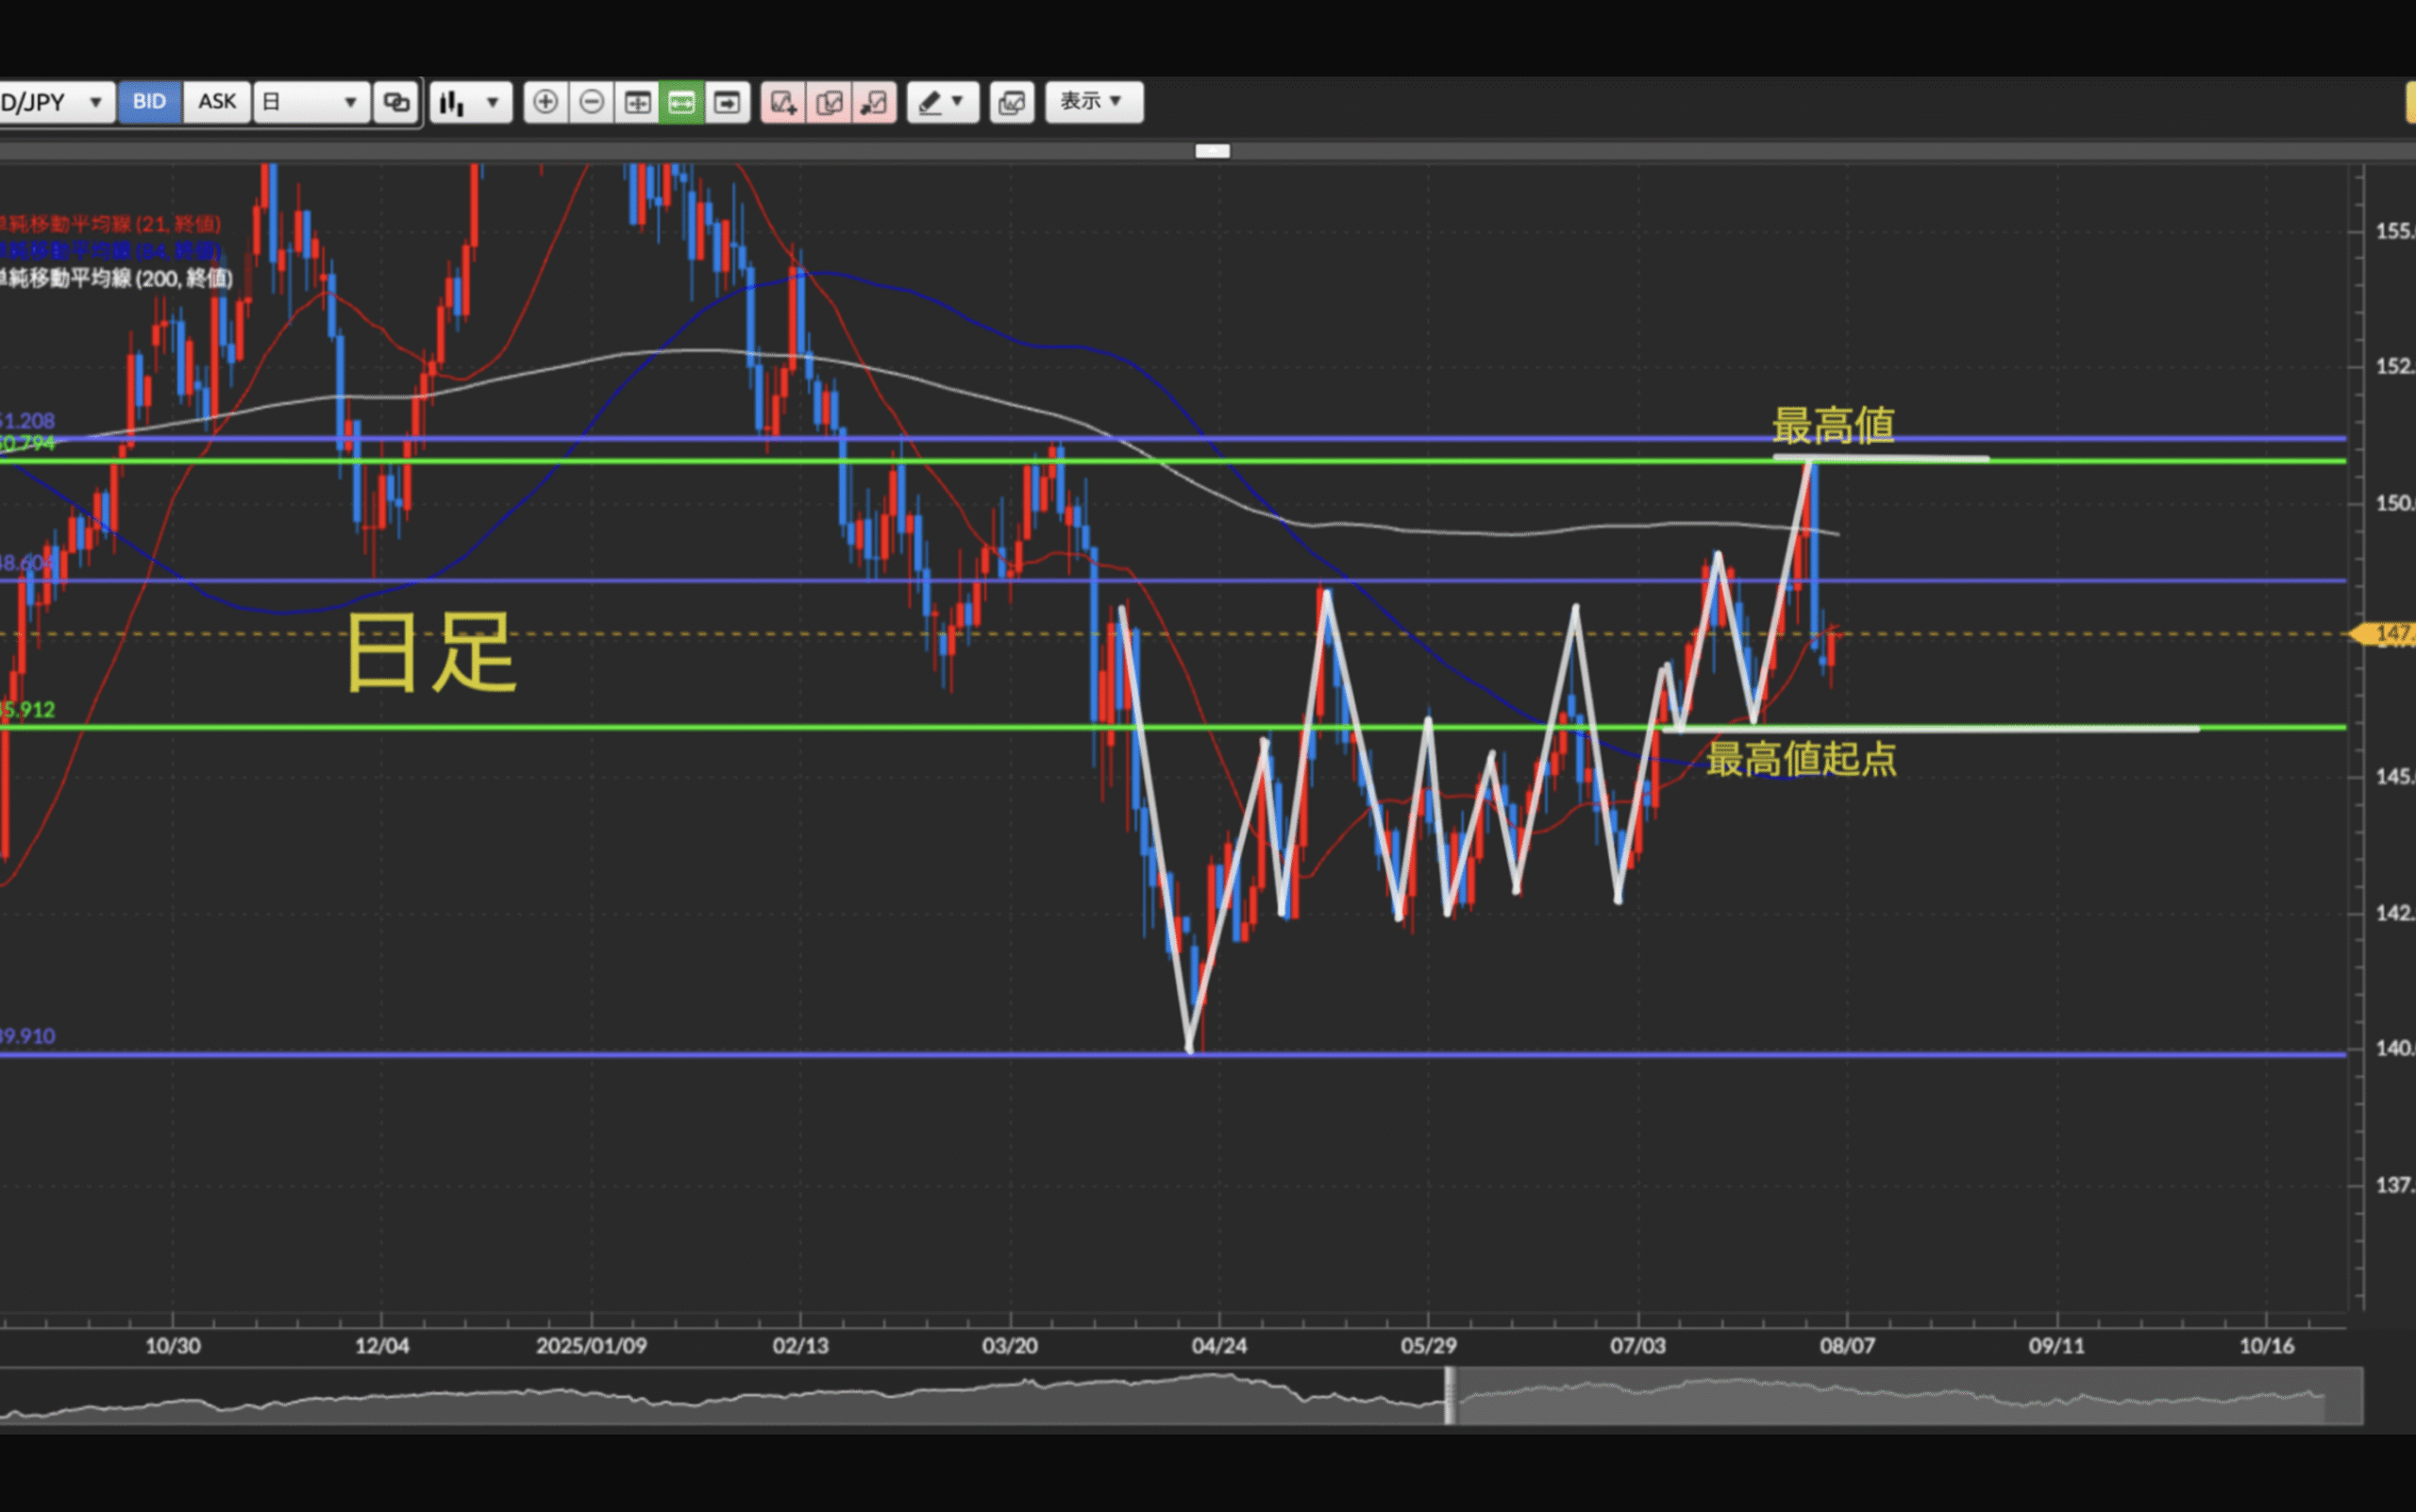Click the add indicator chart icon
This screenshot has height=1512, width=2416.
[x=783, y=102]
